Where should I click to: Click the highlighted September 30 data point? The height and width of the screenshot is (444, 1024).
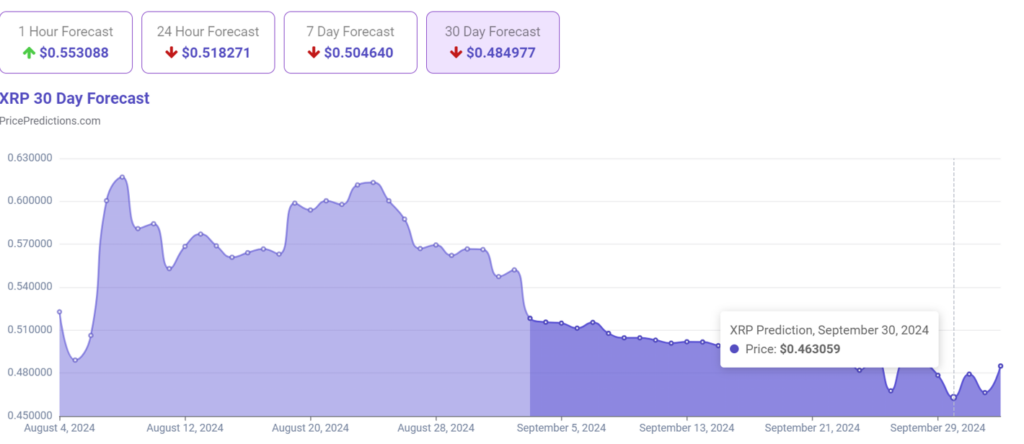[x=953, y=398]
